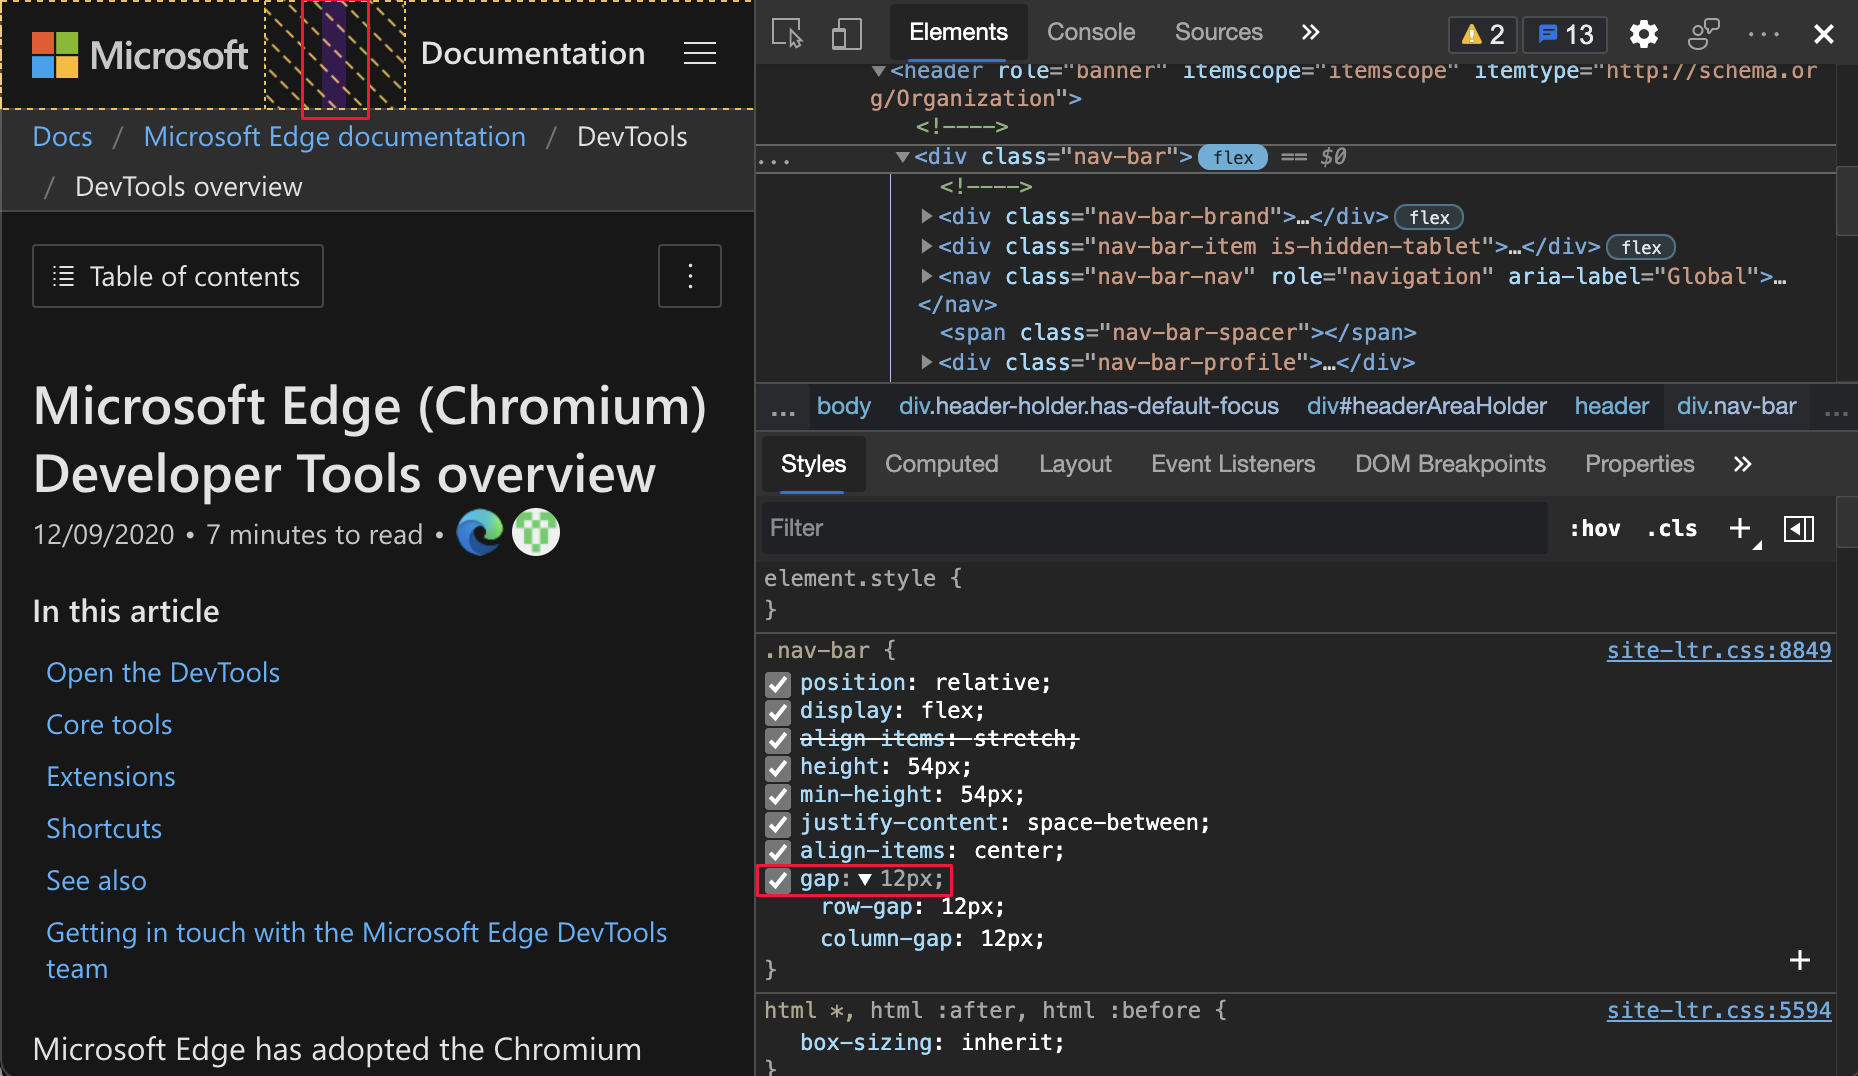Open the issues counter showing 13

(1563, 33)
